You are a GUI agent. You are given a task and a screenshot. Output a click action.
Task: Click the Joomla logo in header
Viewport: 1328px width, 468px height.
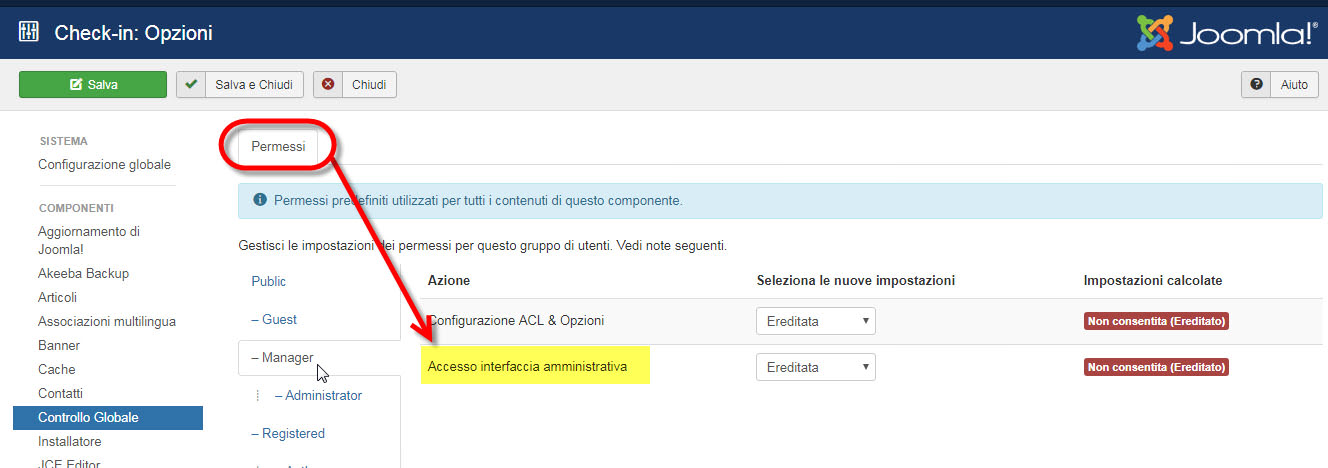point(1227,33)
